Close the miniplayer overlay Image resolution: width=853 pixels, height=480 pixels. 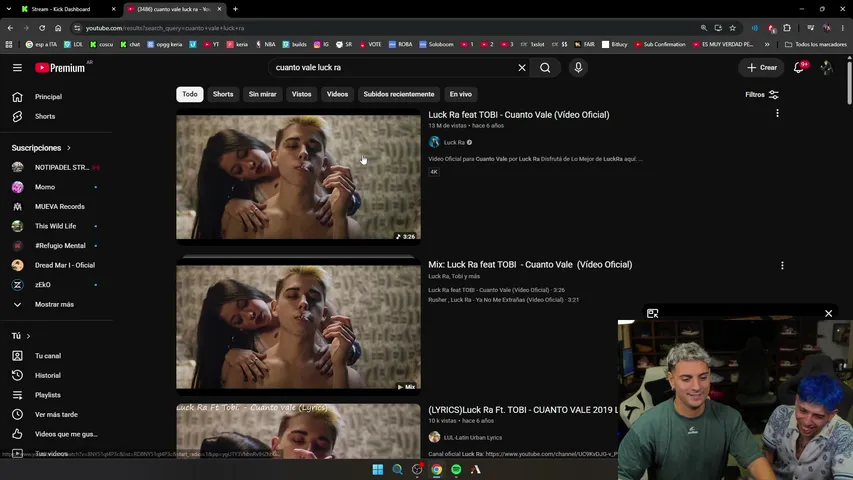click(x=829, y=313)
